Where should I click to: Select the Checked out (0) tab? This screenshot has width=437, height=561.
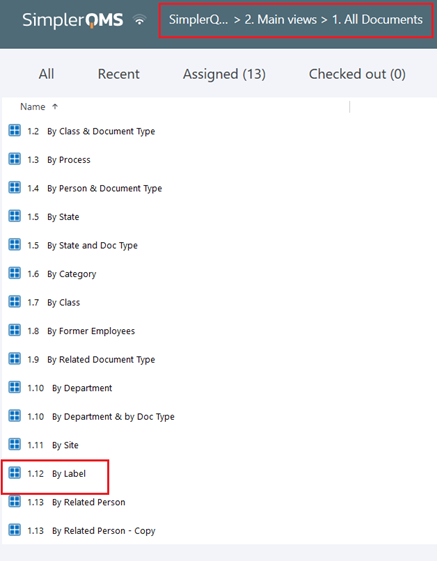pos(357,74)
